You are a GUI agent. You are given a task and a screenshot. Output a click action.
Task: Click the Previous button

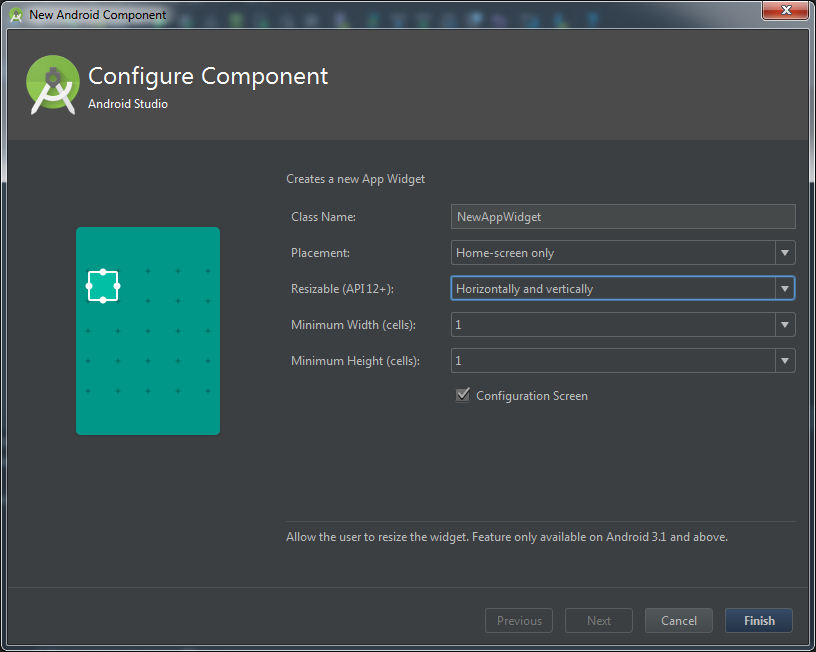click(519, 621)
